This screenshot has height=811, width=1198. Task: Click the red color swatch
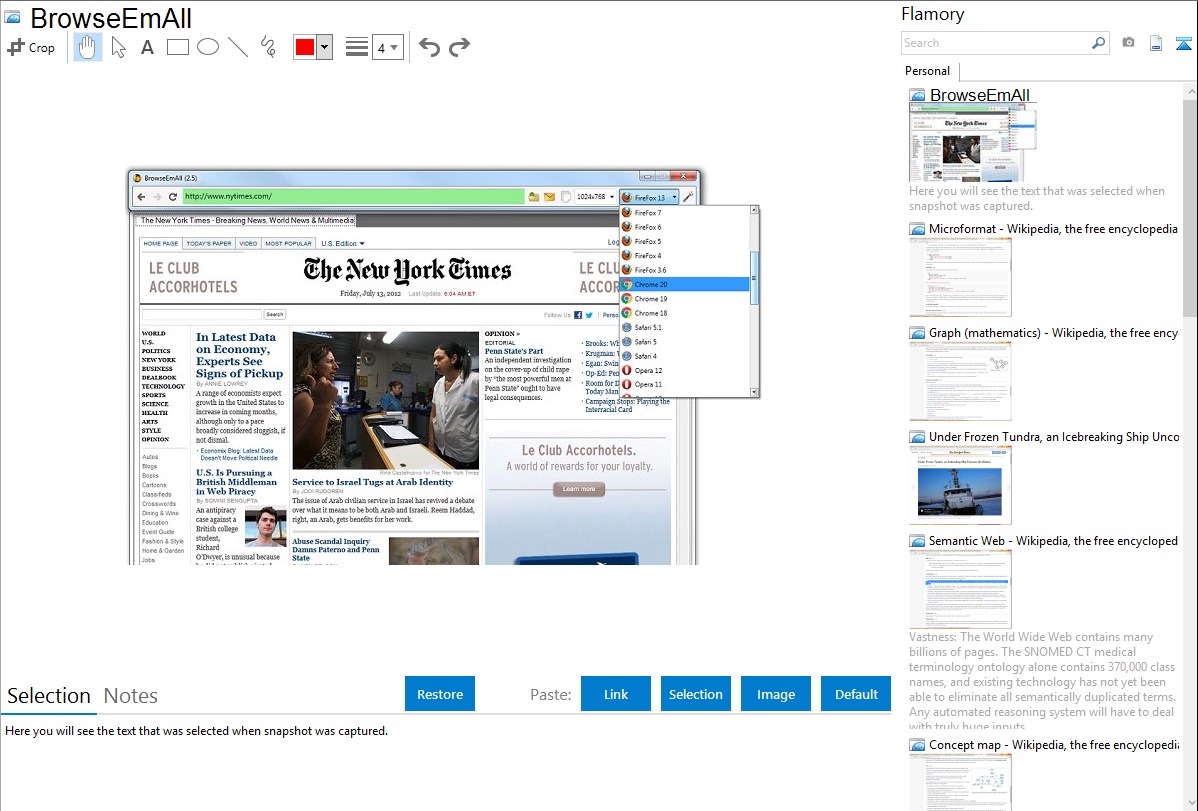[305, 47]
